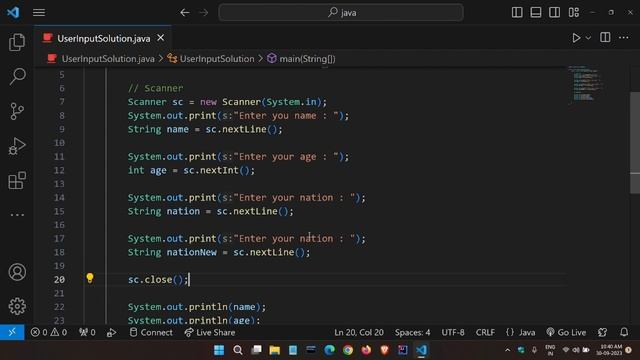
Task: Click the lightbulb quick fix on line 20
Action: coord(90,278)
